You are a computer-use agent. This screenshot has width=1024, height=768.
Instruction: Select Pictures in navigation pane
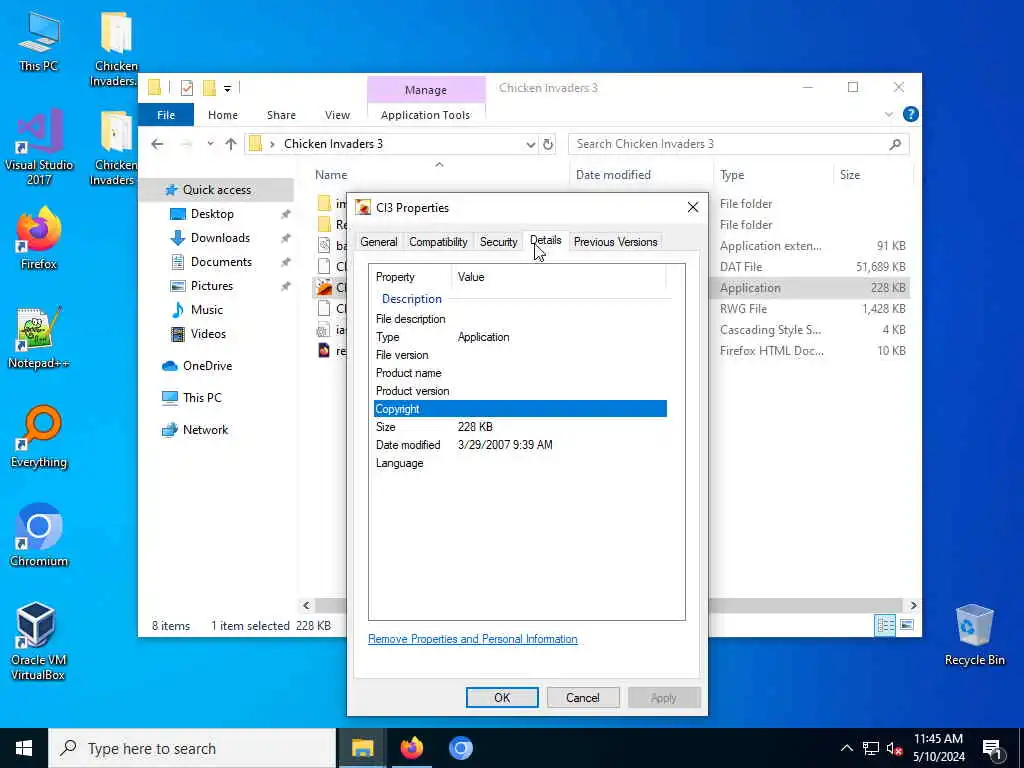pyautogui.click(x=211, y=286)
